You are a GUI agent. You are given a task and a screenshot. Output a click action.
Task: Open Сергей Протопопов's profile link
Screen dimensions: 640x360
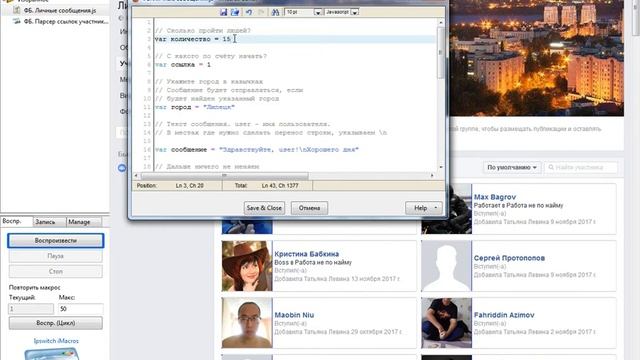pos(509,258)
